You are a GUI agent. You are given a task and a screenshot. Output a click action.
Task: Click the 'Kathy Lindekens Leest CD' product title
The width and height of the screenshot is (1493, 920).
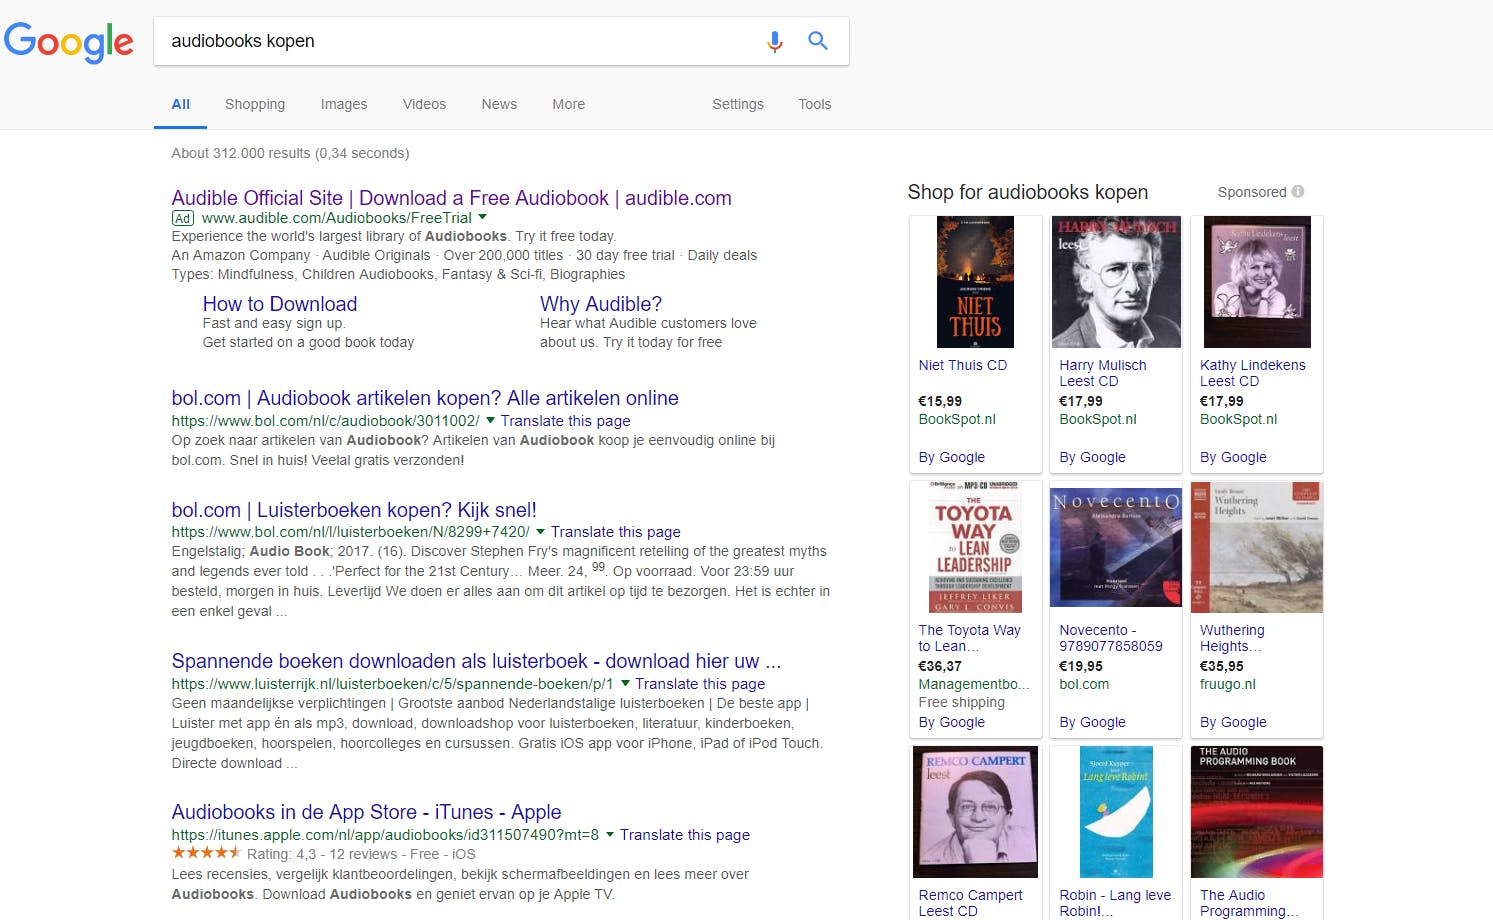tap(1253, 374)
